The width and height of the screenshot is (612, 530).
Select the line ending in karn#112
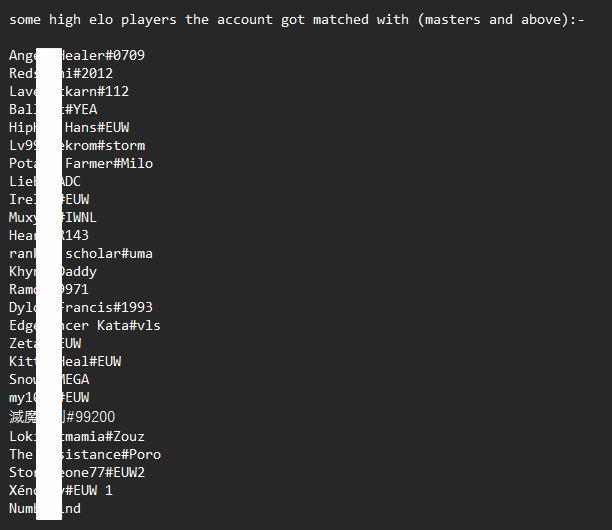69,91
